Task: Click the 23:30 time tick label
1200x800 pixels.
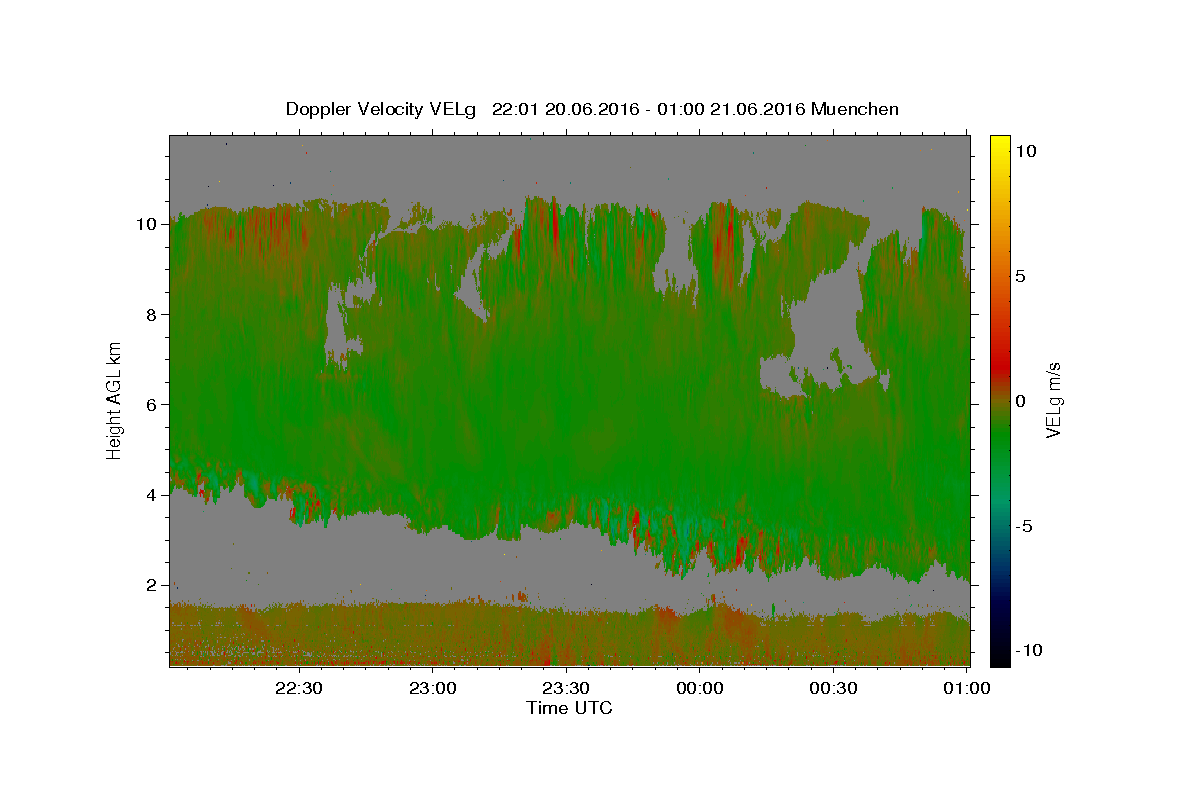Action: tap(566, 687)
